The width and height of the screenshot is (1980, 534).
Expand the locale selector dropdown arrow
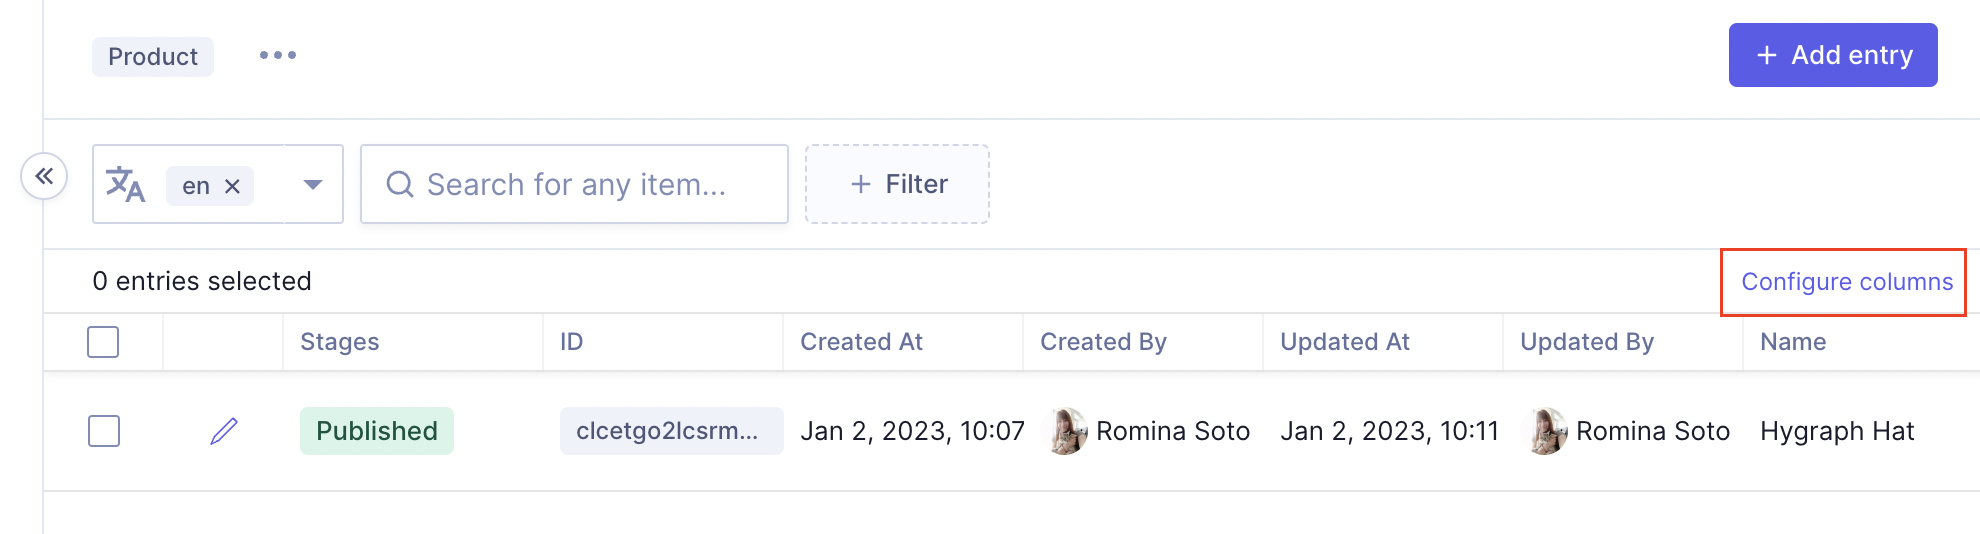[x=313, y=185]
